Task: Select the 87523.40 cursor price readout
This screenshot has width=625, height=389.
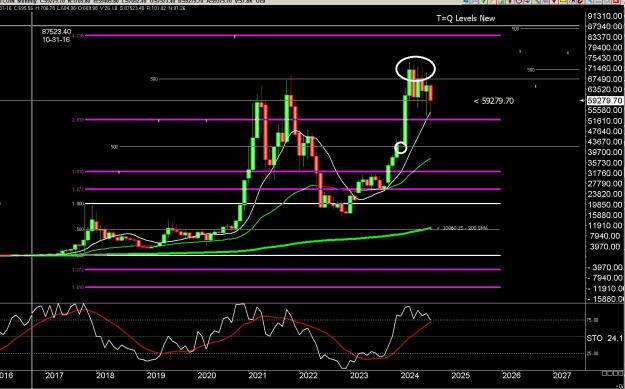Action: coord(57,32)
